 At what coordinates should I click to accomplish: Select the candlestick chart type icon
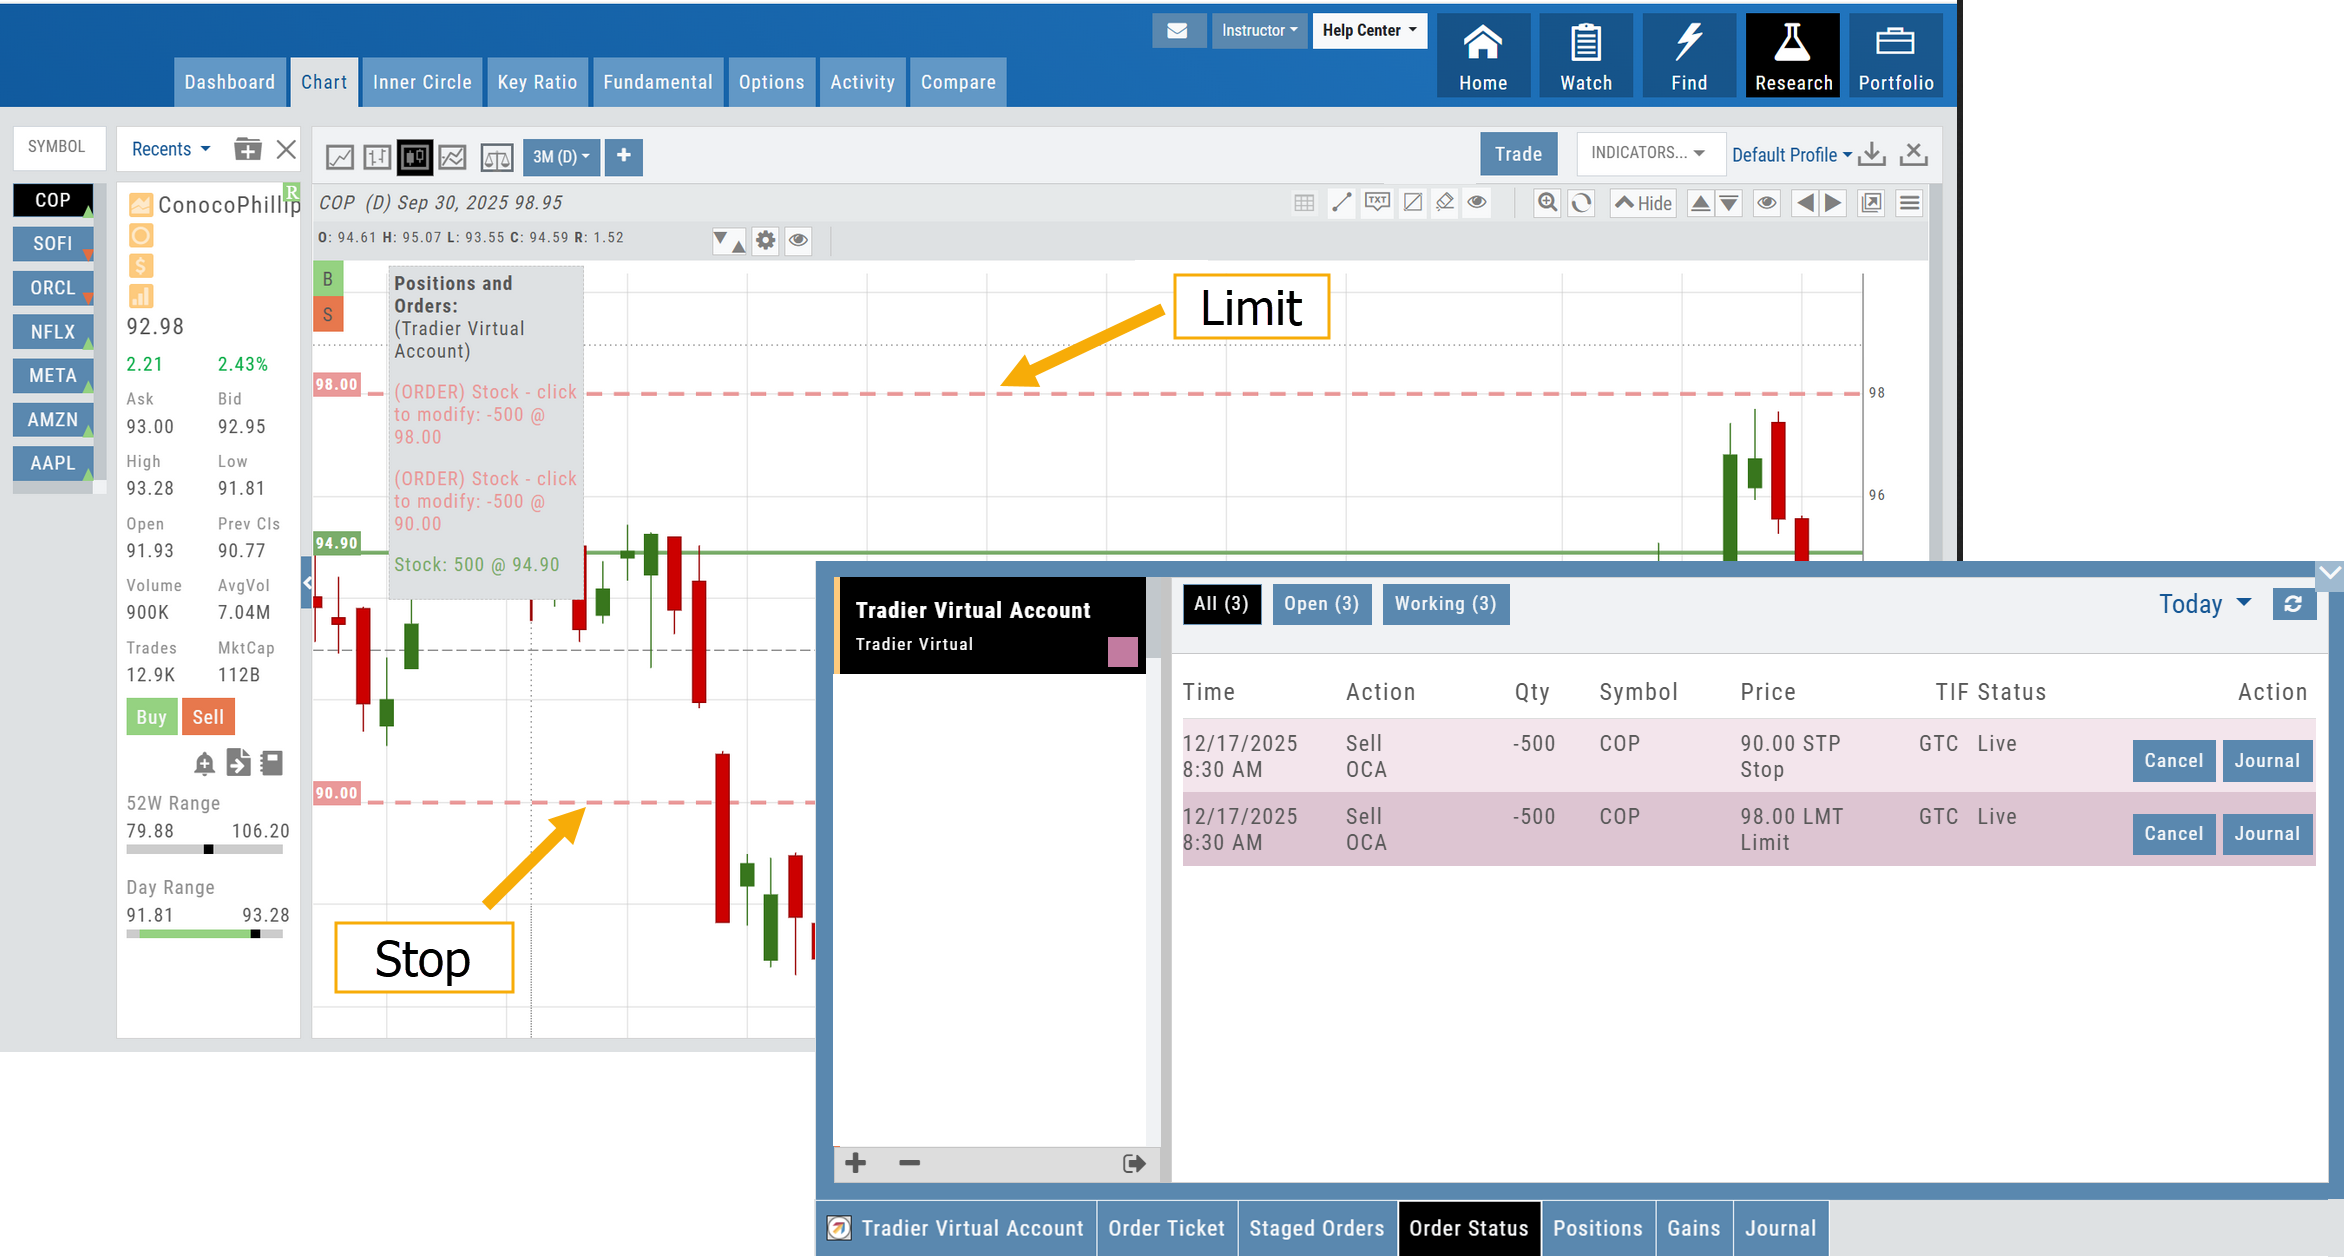[415, 157]
